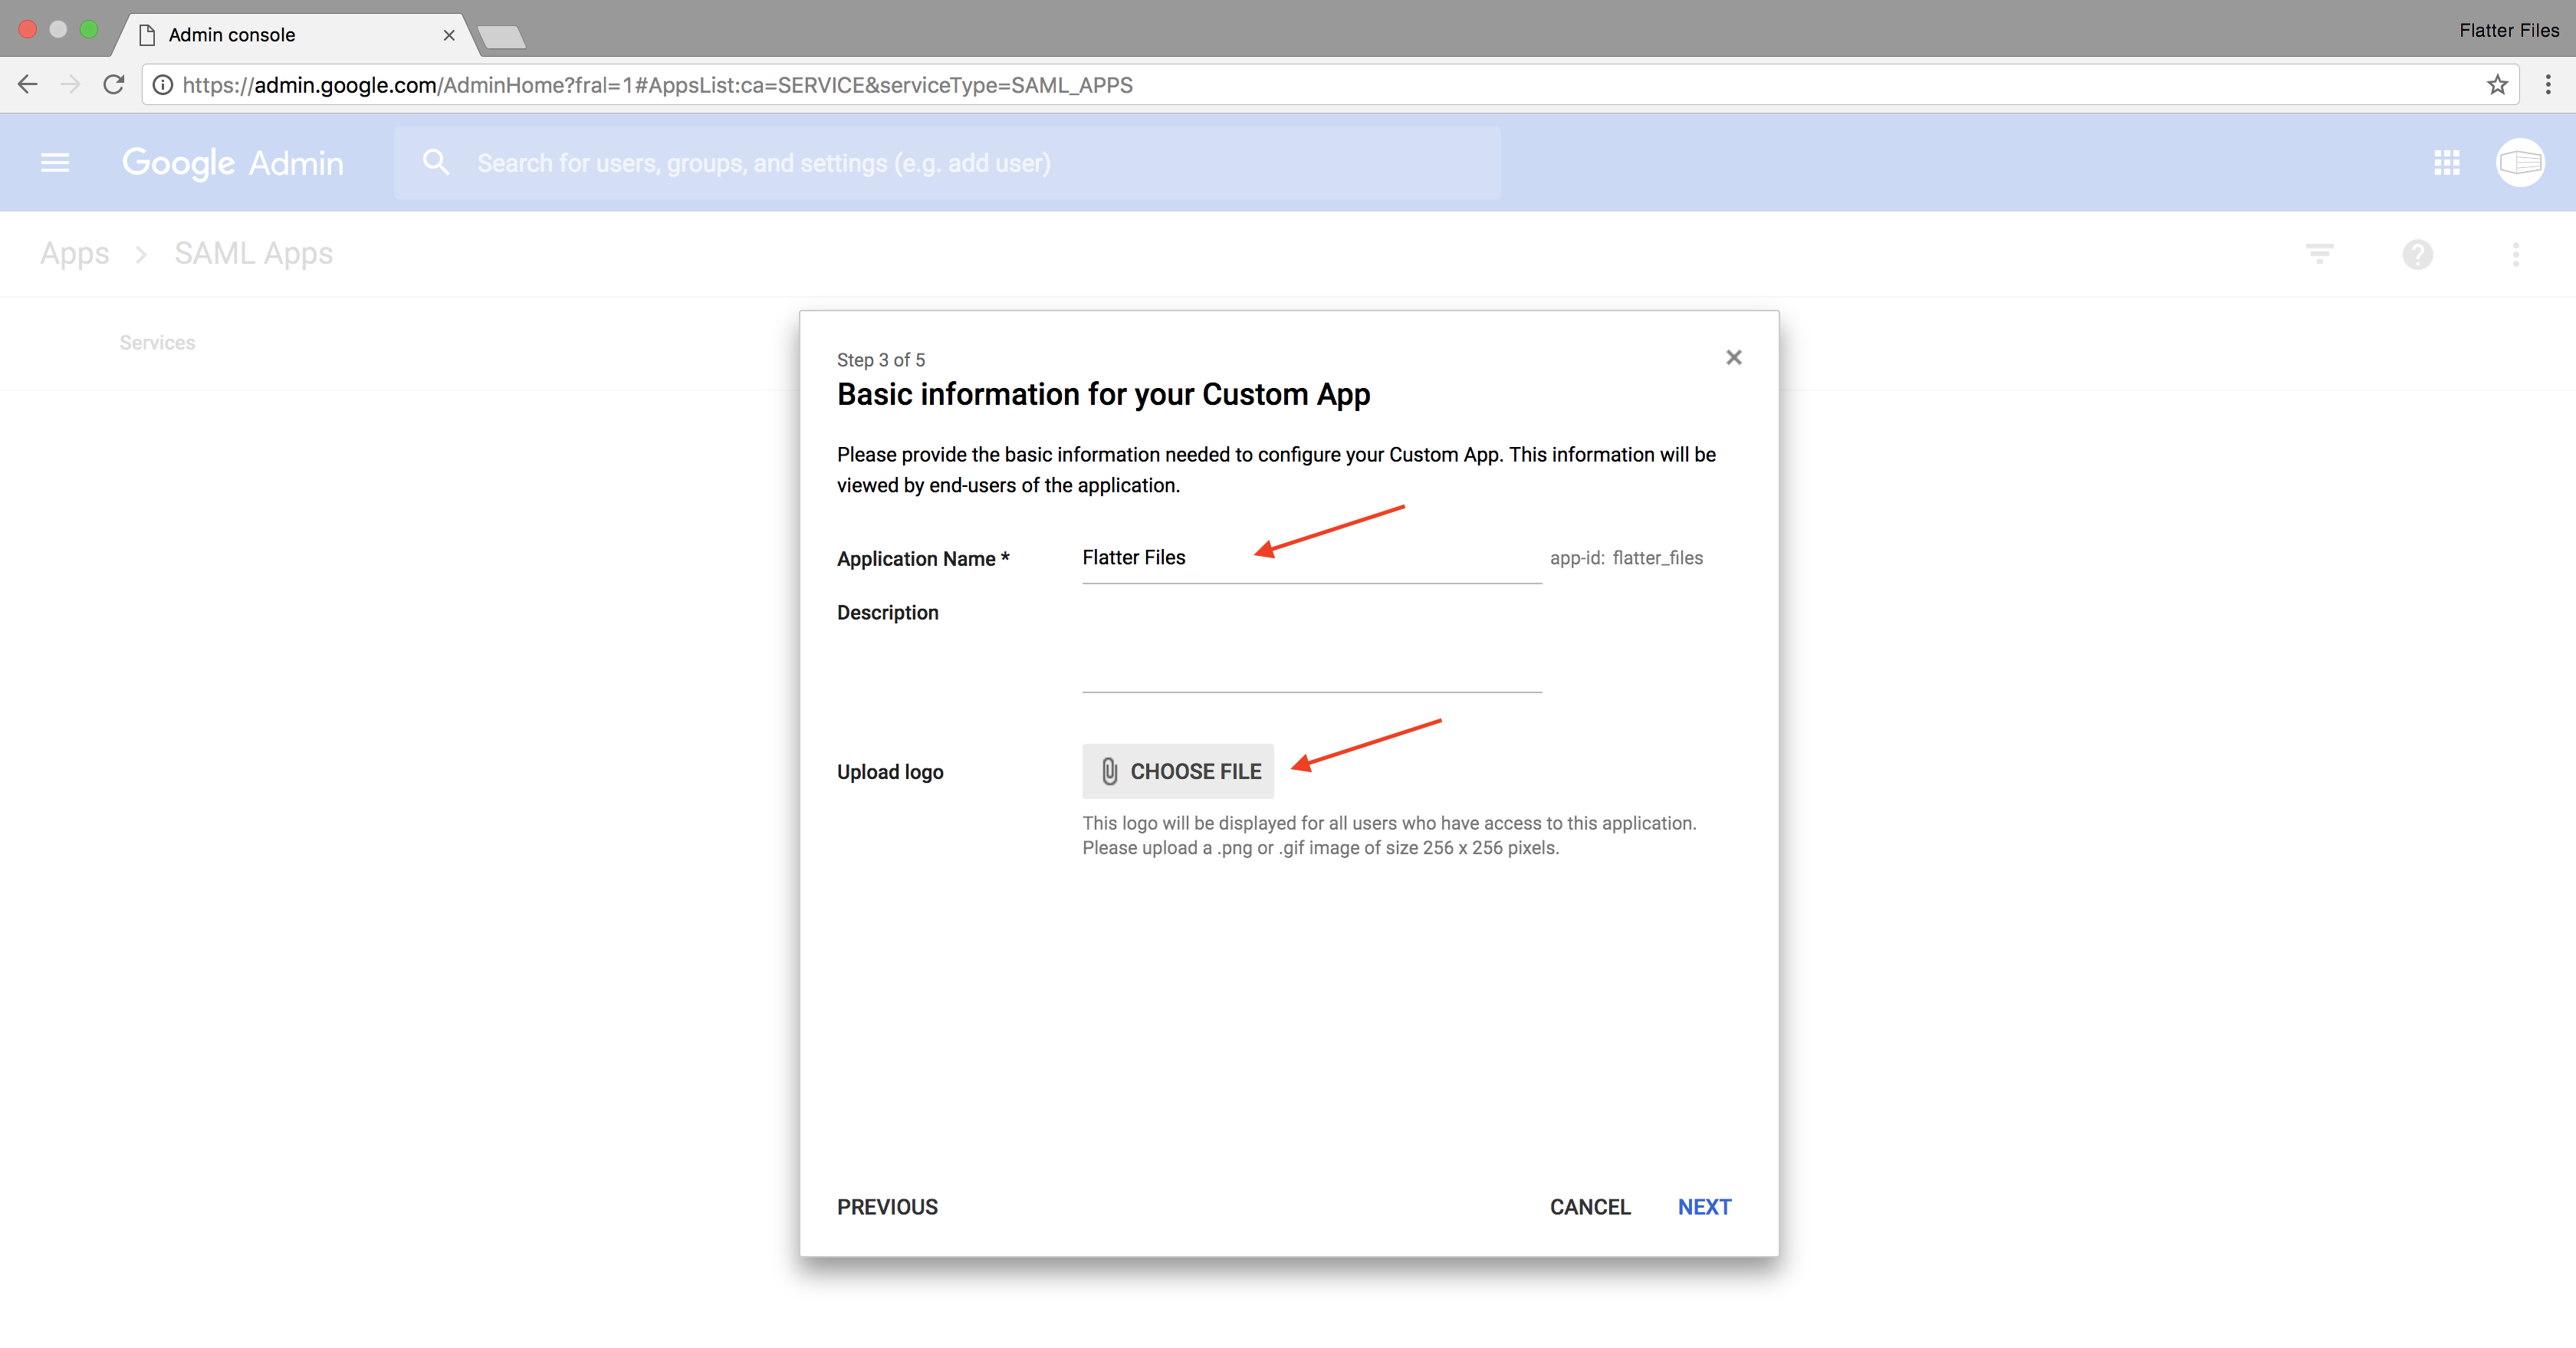Screen dimensions: 2576x1348
Task: Open a new browser tab
Action: 502,38
